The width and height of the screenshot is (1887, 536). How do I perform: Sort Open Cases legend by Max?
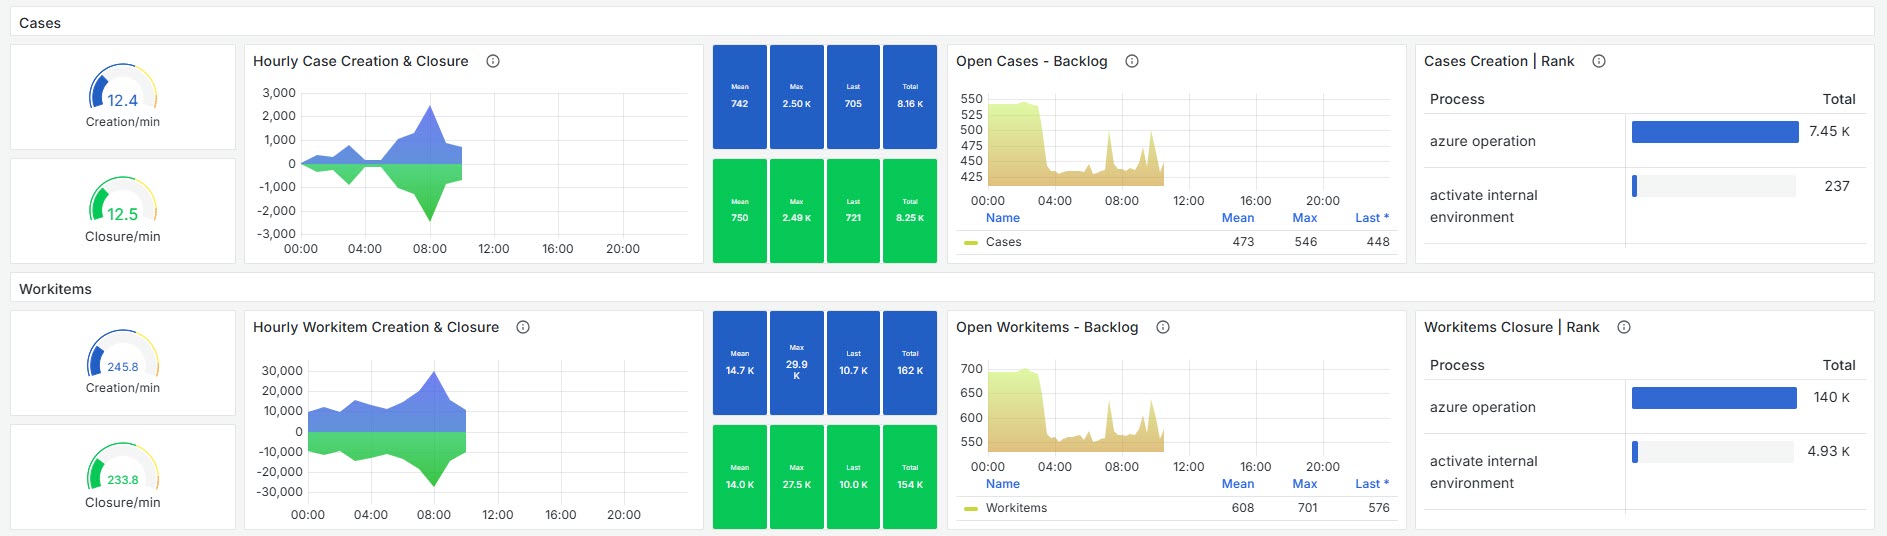[1304, 218]
